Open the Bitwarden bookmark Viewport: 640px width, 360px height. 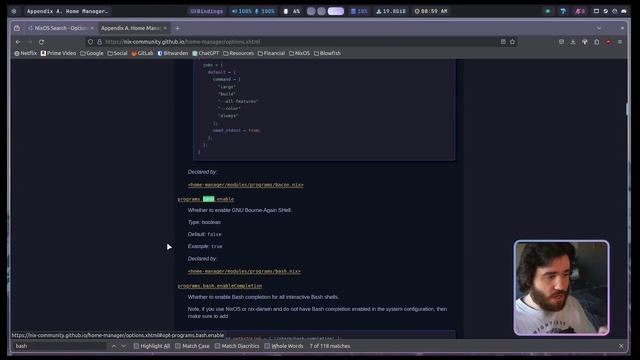[173, 53]
